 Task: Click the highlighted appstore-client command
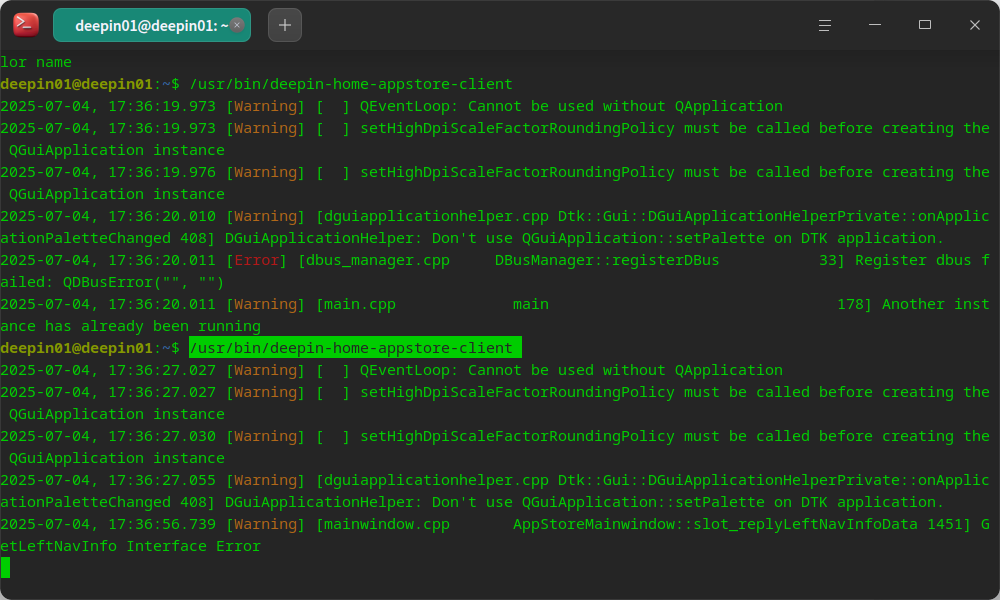[355, 348]
